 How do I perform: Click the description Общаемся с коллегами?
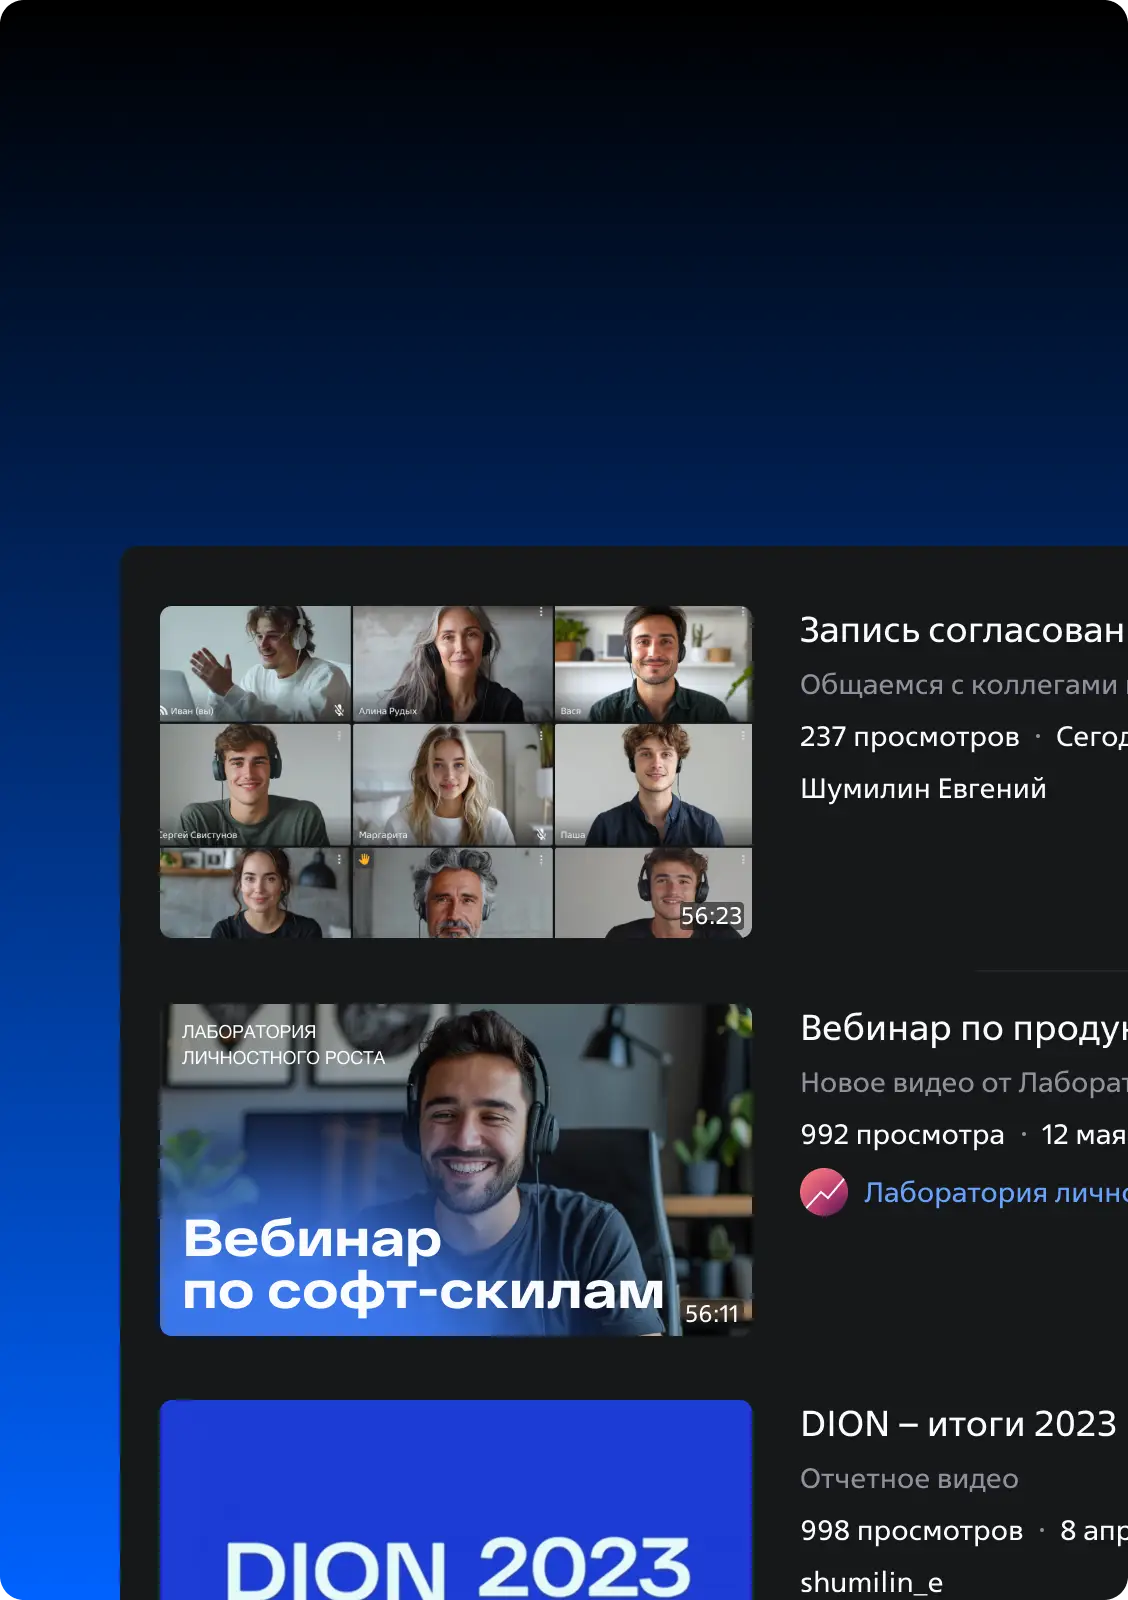pos(959,685)
